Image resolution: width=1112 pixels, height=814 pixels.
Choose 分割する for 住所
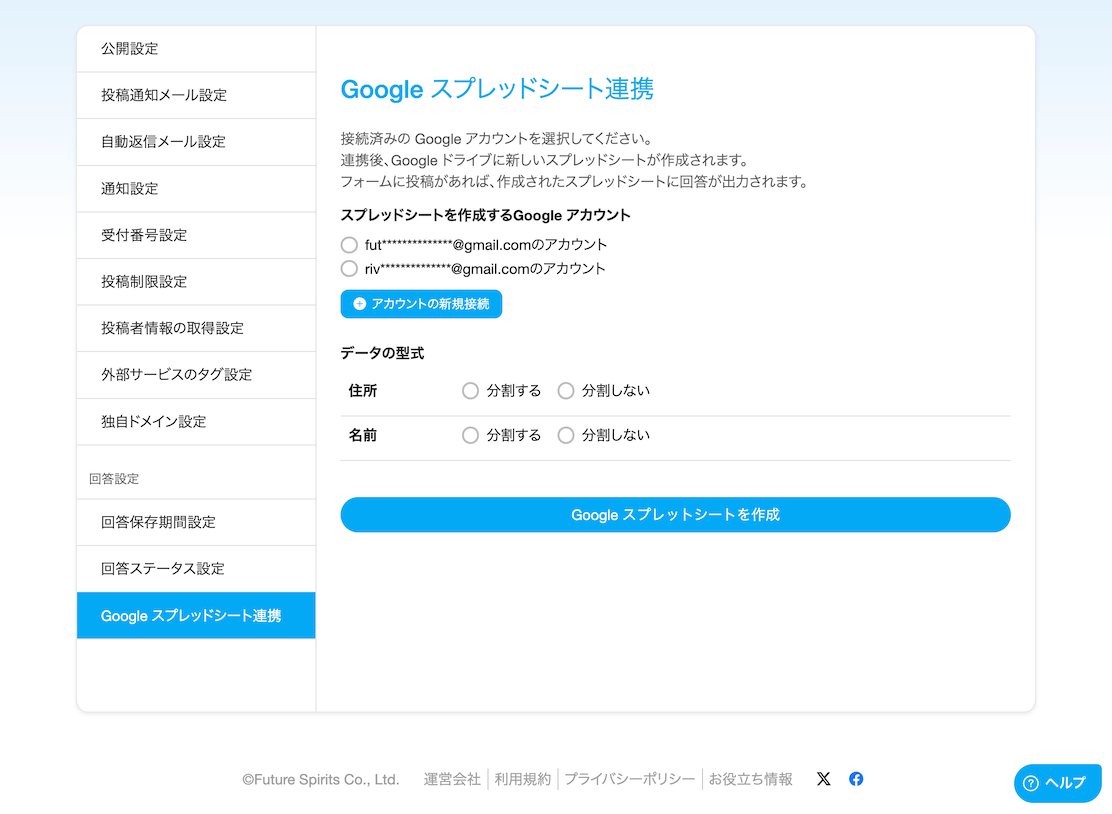pyautogui.click(x=470, y=391)
